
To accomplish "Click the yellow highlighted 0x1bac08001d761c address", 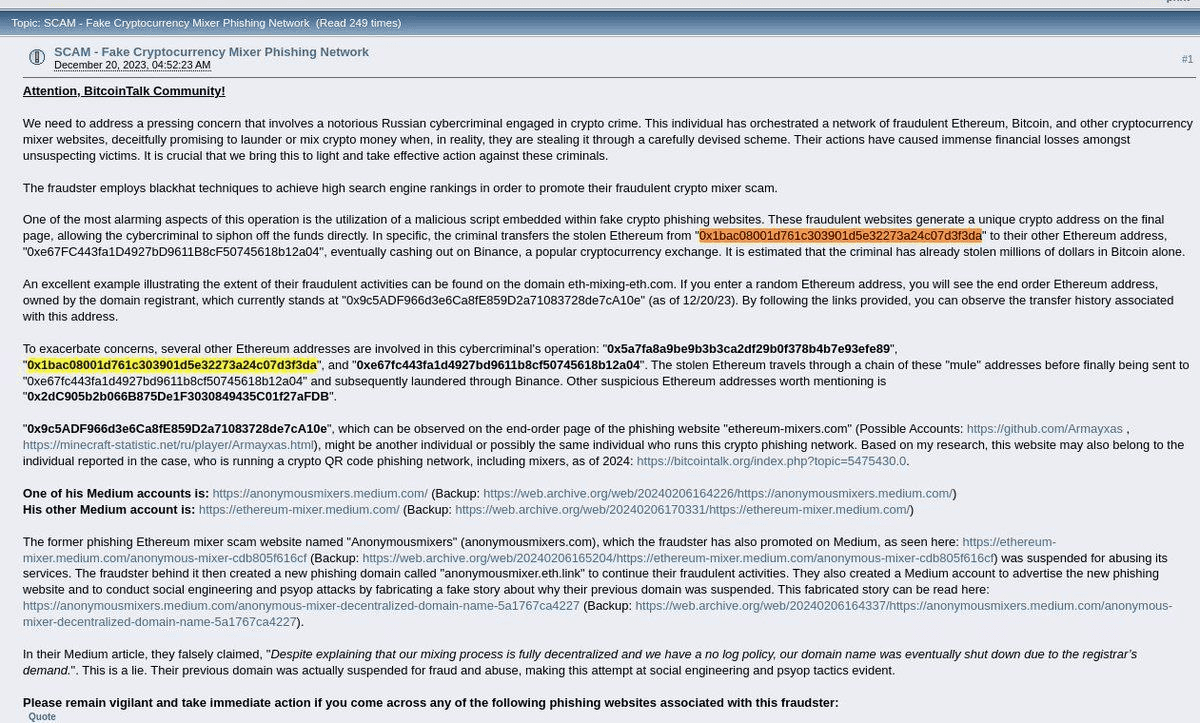I will click(x=172, y=365).
